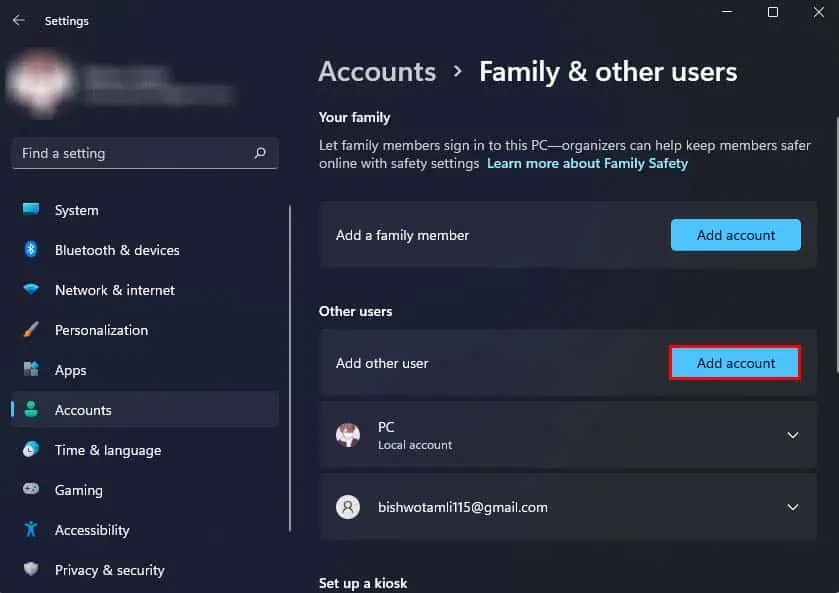
Task: Click the search magnifier icon
Action: 259,153
